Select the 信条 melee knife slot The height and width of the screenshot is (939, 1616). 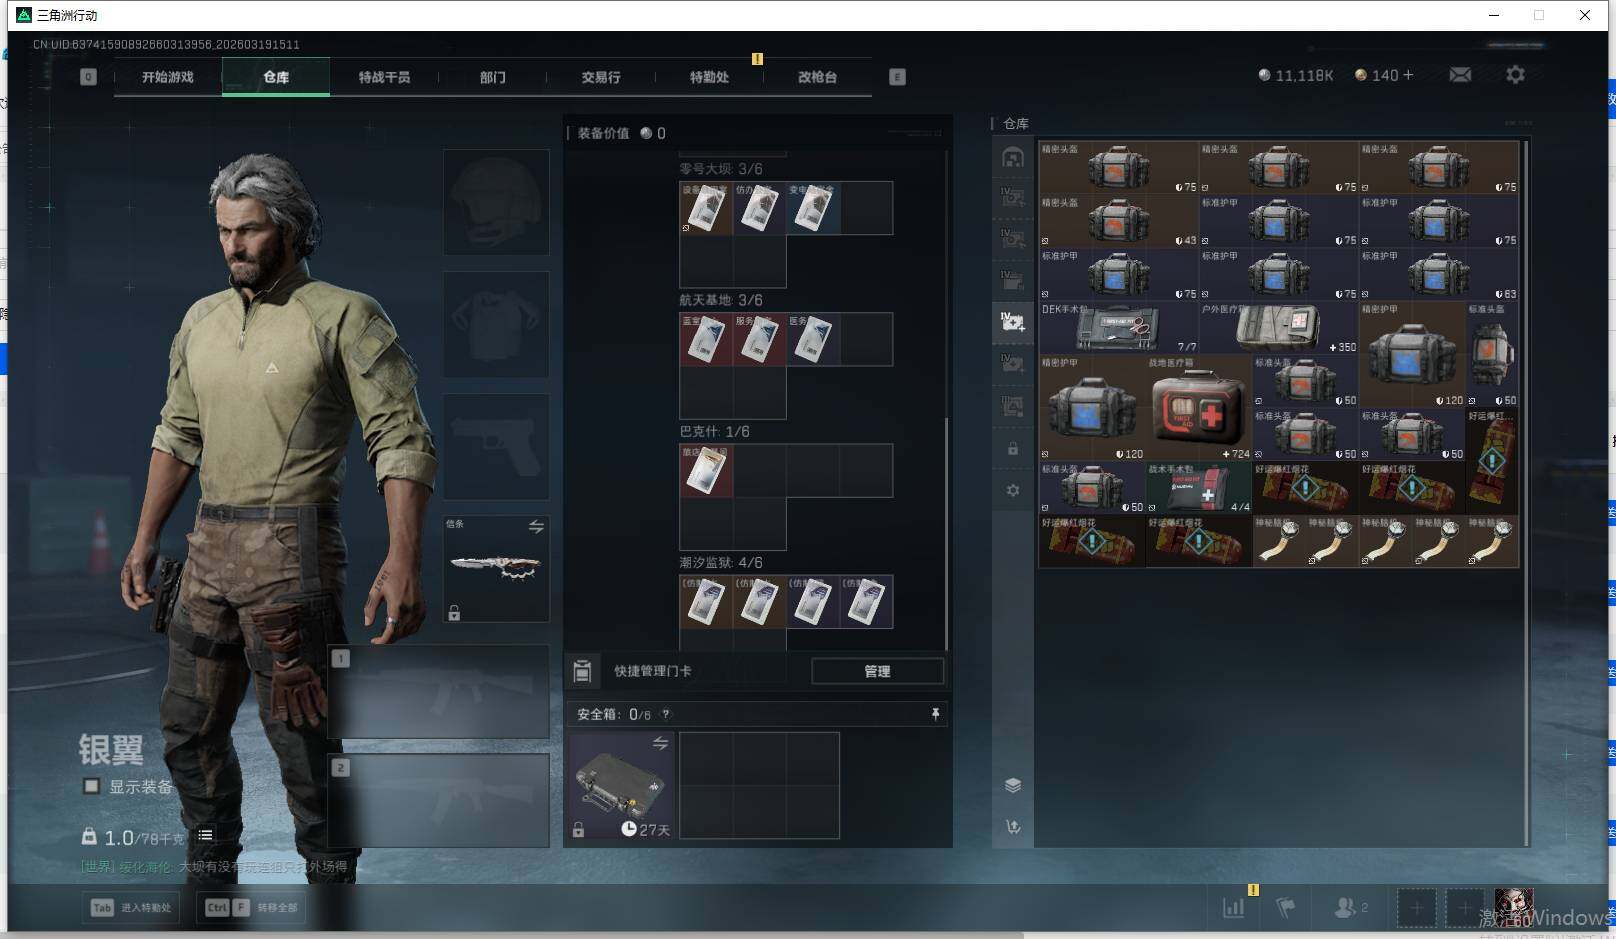pyautogui.click(x=496, y=569)
